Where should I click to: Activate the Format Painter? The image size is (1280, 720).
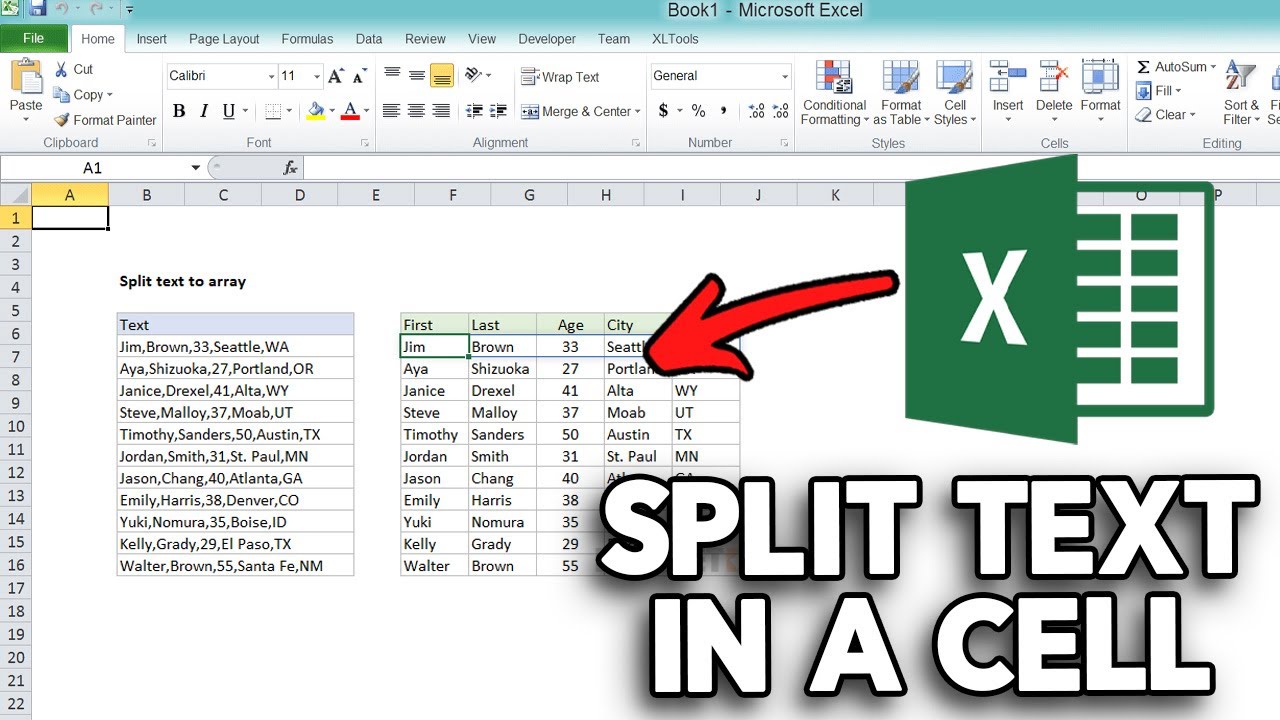coord(106,120)
